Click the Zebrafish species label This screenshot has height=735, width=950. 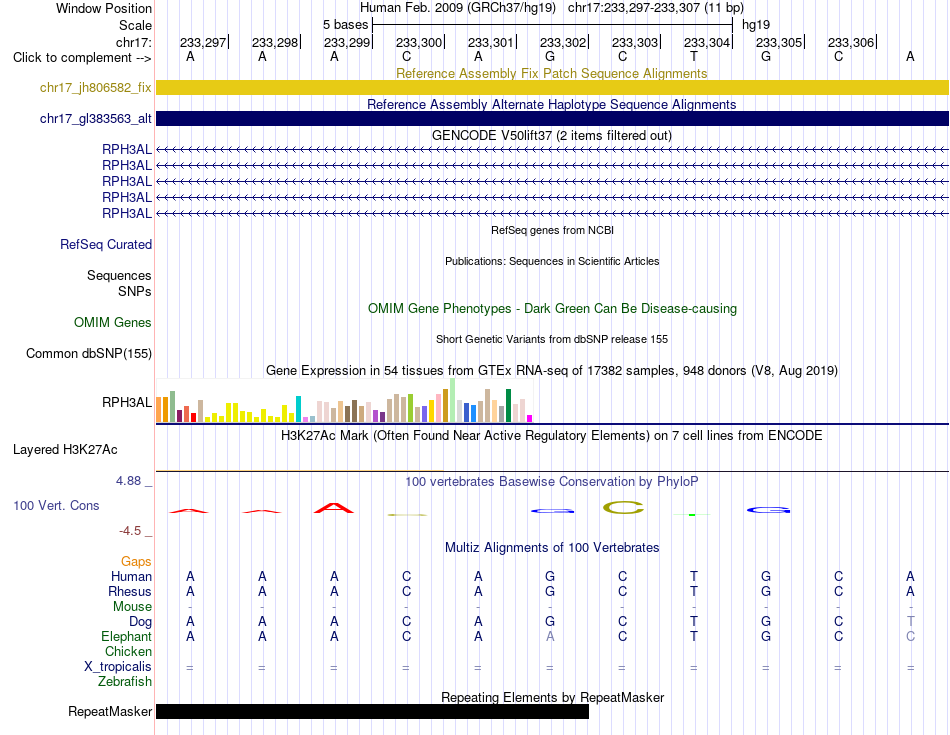(125, 682)
